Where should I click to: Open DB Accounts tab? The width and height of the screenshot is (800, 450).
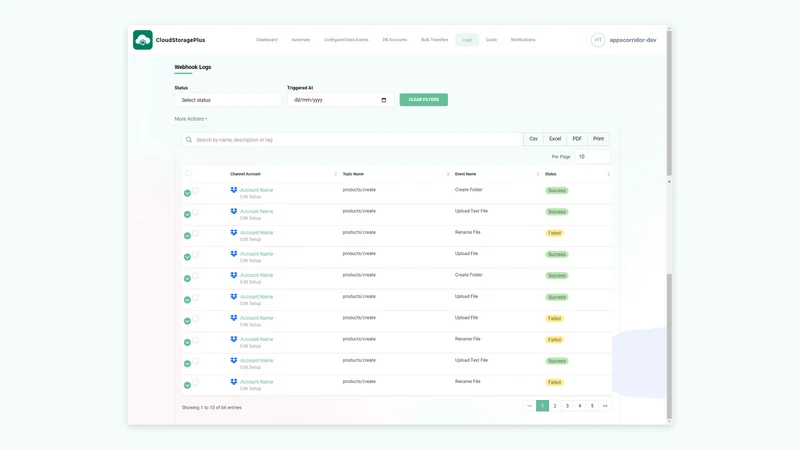tap(394, 40)
